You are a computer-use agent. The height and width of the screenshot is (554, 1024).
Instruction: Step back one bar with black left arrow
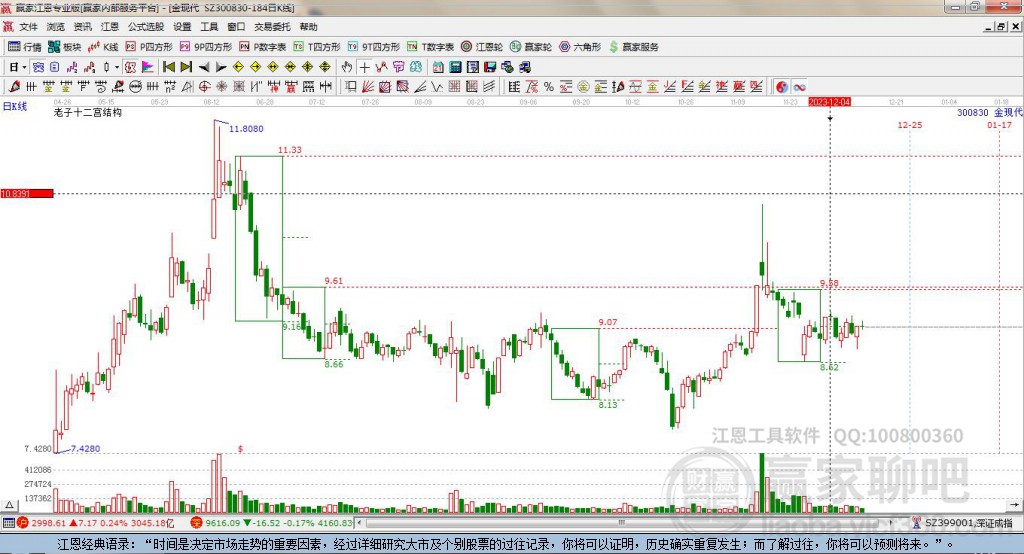[x=204, y=67]
